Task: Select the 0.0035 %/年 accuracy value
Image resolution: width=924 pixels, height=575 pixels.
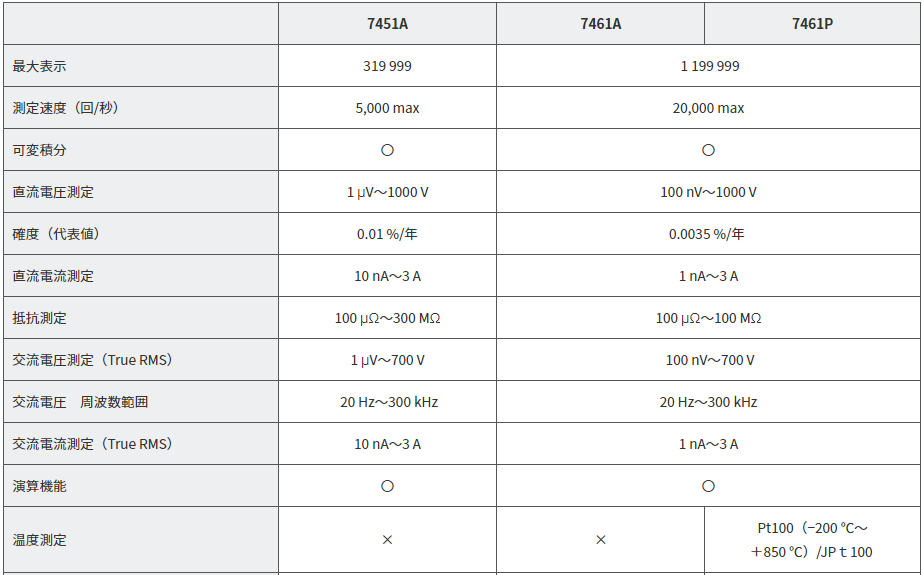Action: 706,234
